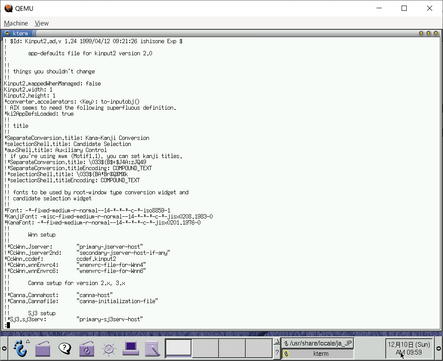Viewport: 443px width, 361px height.
Task: Click the '*Font:' fixed-medium iso8859-1 line
Action: click(87, 211)
